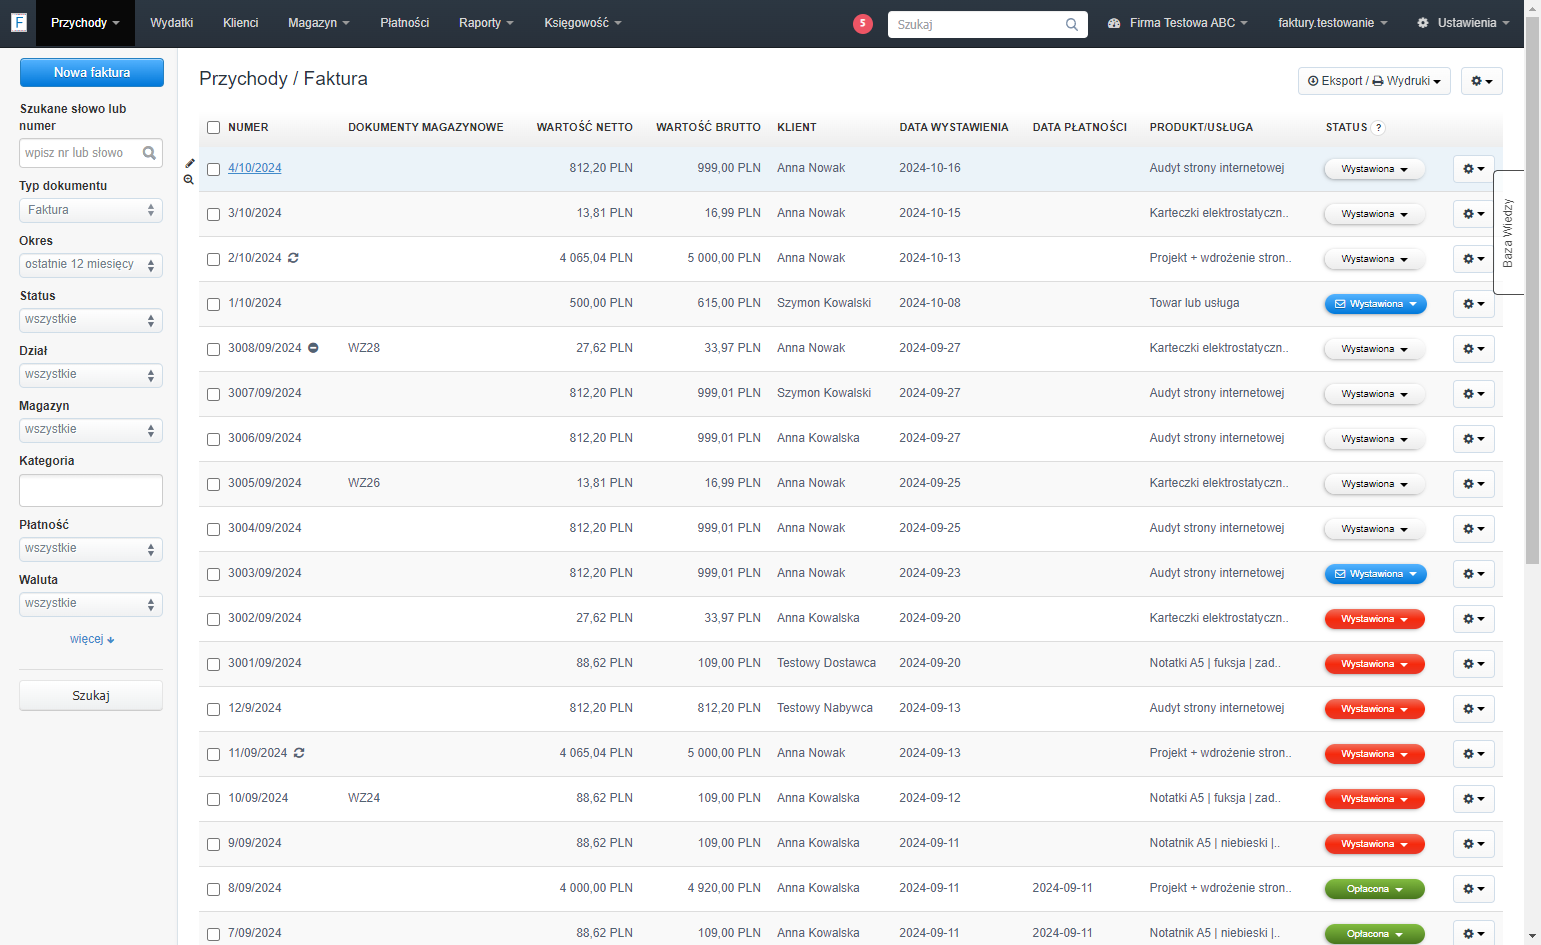Viewport: 1541px width, 945px height.
Task: Check the box for invoice 4/10/2024
Action: pyautogui.click(x=213, y=169)
